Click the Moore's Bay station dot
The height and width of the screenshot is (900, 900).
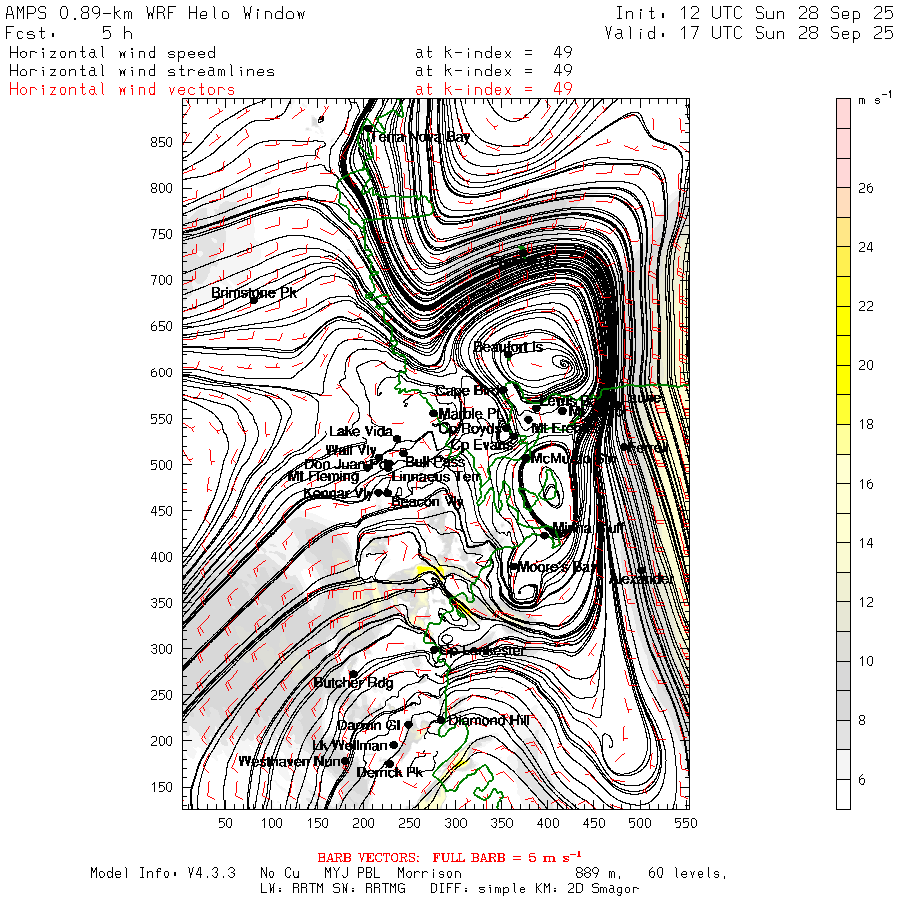(514, 567)
